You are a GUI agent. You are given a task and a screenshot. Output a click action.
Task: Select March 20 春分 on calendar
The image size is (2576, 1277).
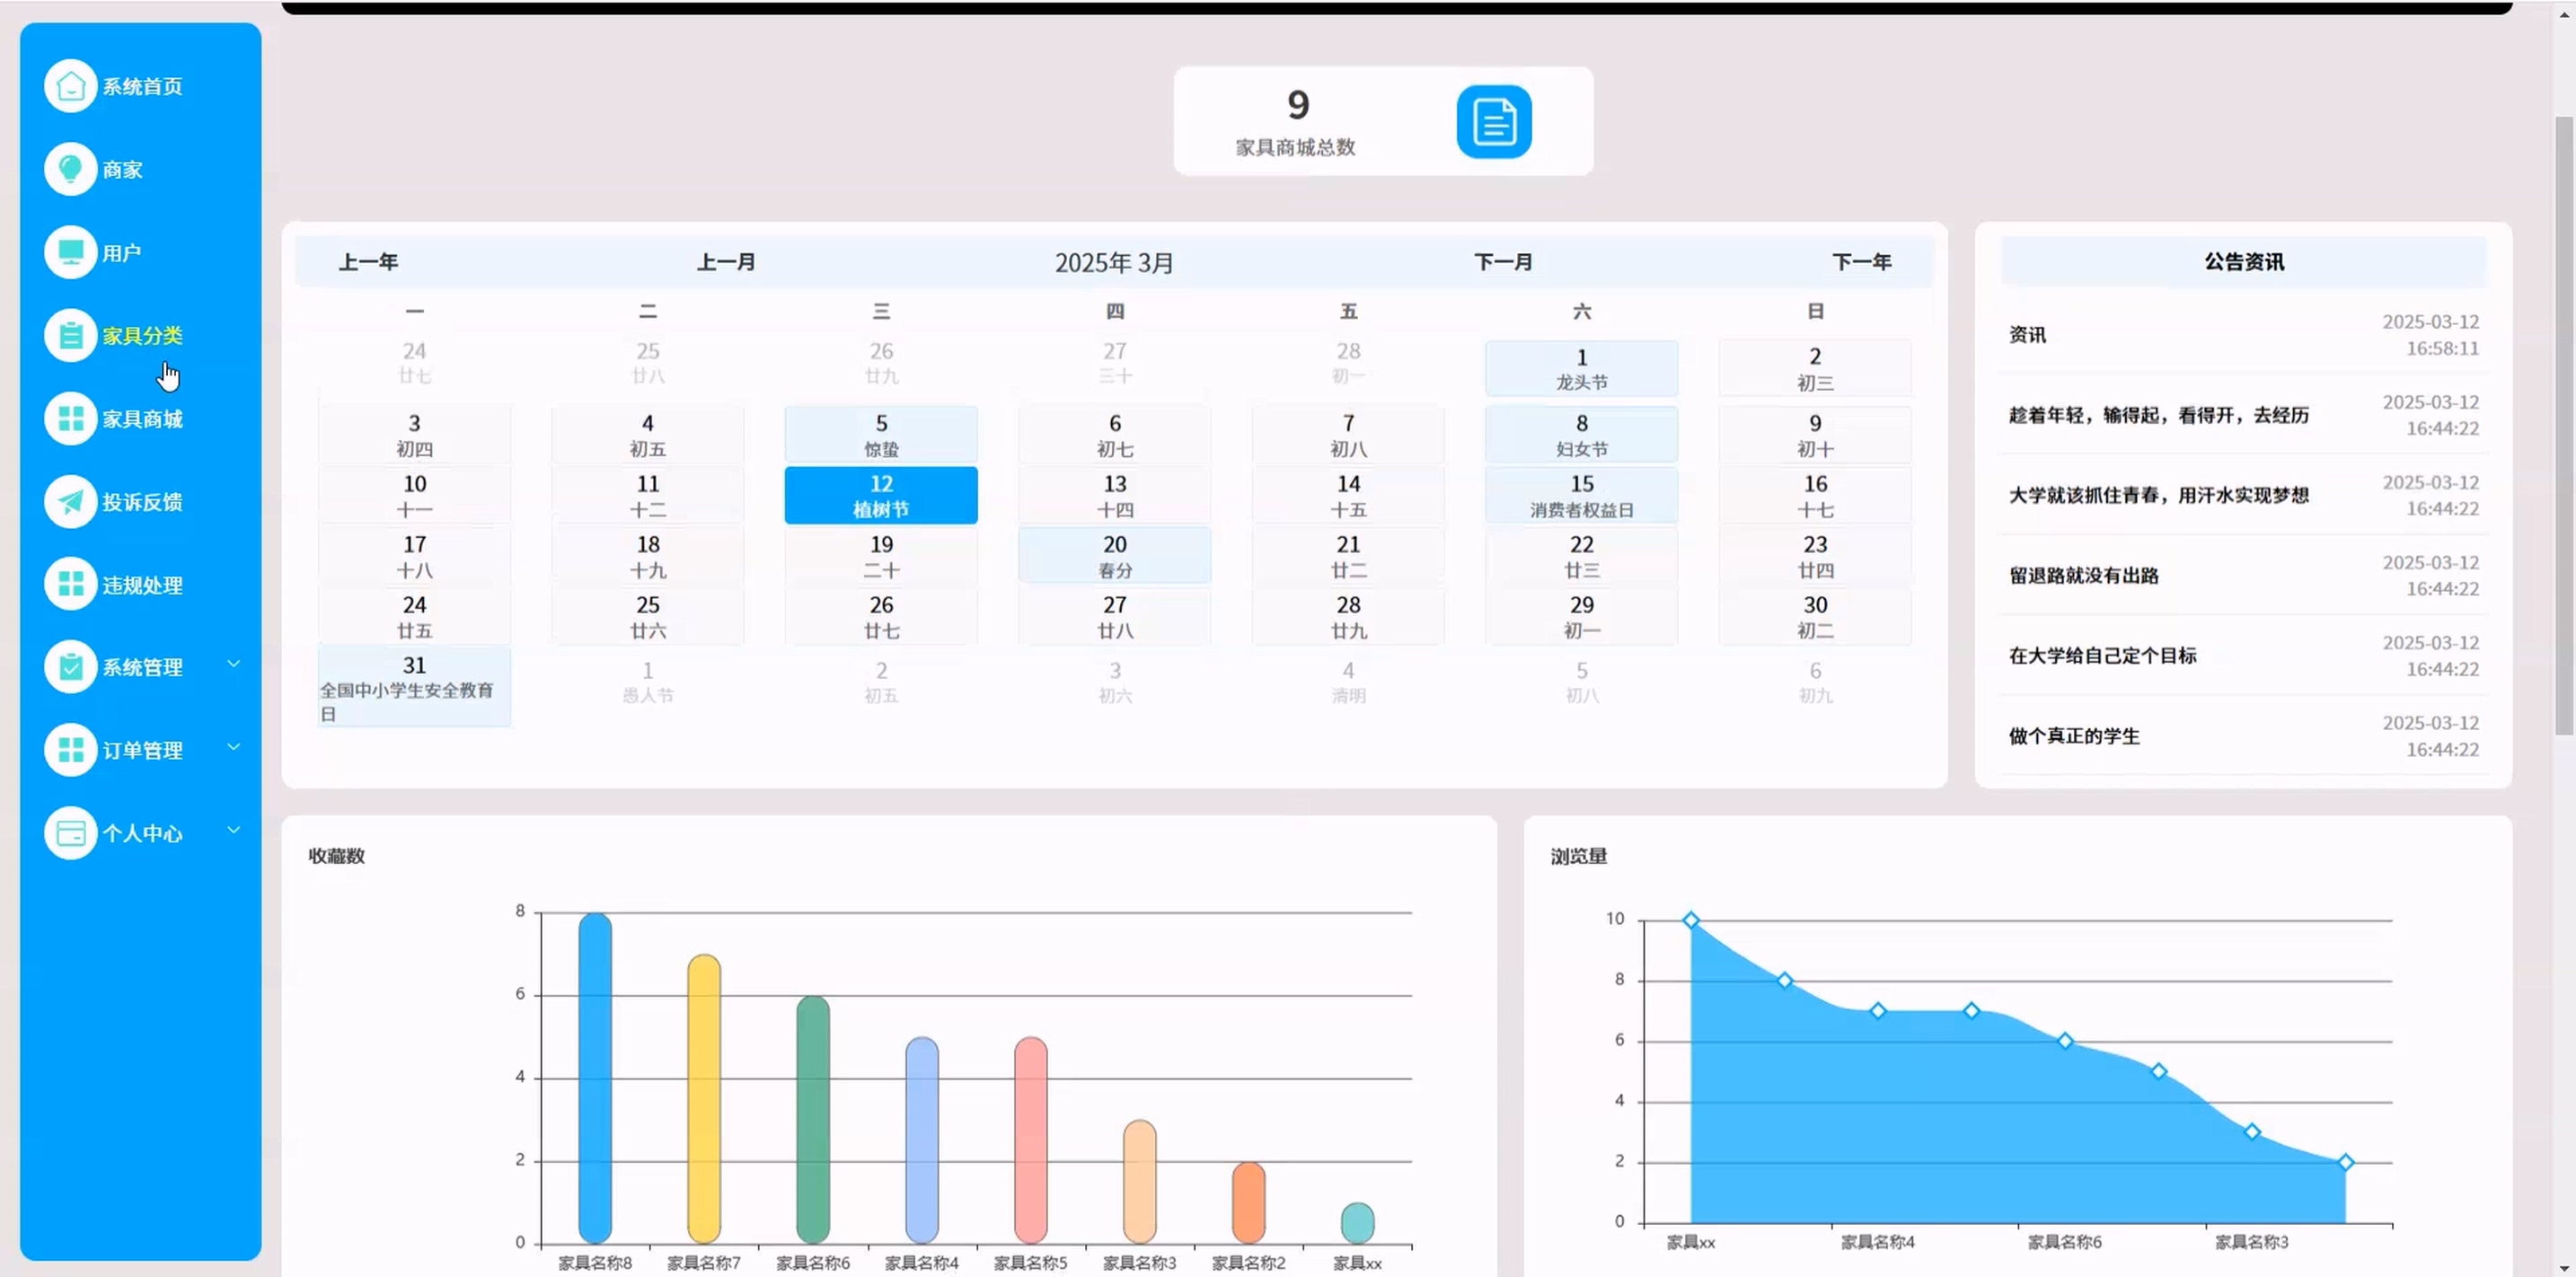click(x=1114, y=556)
